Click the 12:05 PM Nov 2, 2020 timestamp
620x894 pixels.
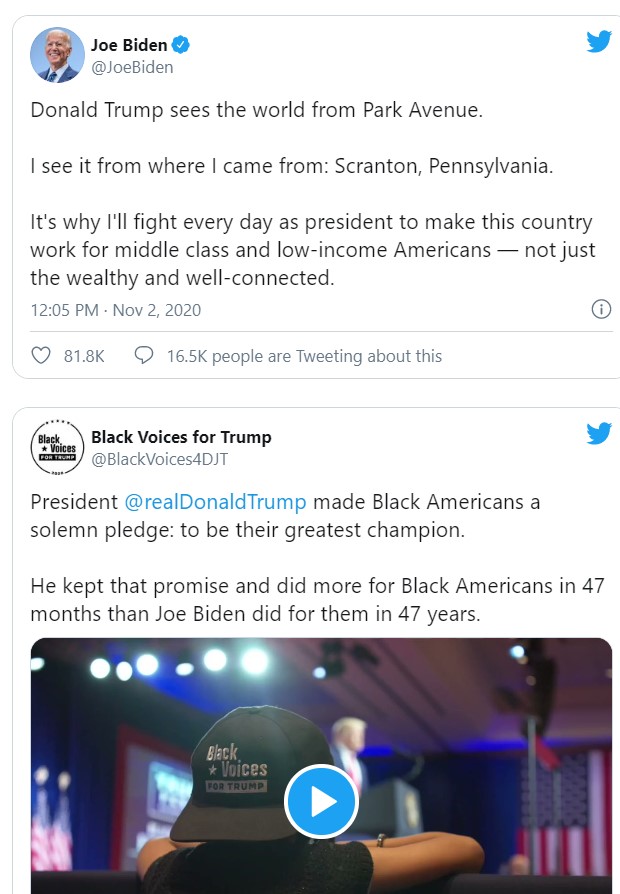click(x=116, y=310)
